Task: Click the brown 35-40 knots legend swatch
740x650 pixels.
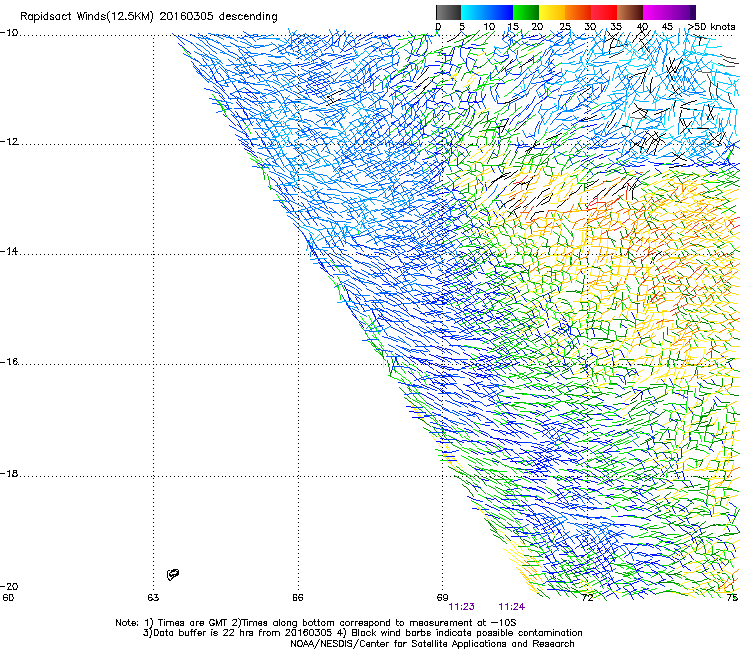Action: coord(630,12)
